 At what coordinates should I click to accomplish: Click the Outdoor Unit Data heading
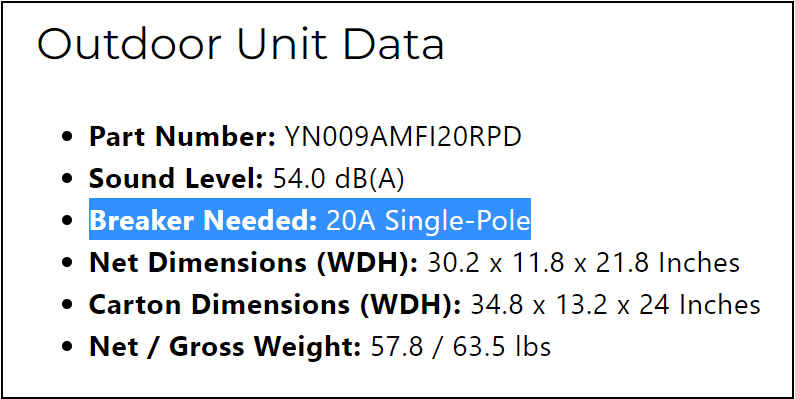click(x=241, y=44)
